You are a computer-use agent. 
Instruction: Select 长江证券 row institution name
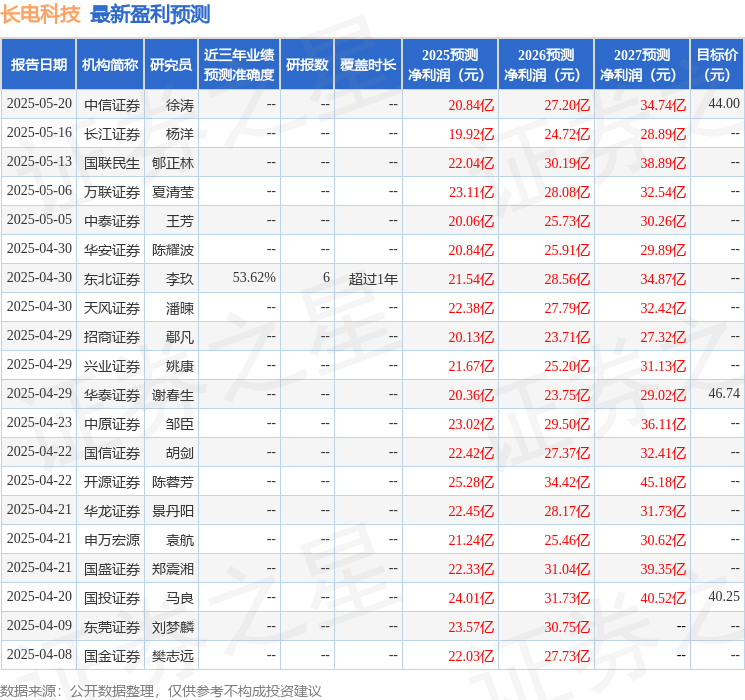click(x=112, y=134)
